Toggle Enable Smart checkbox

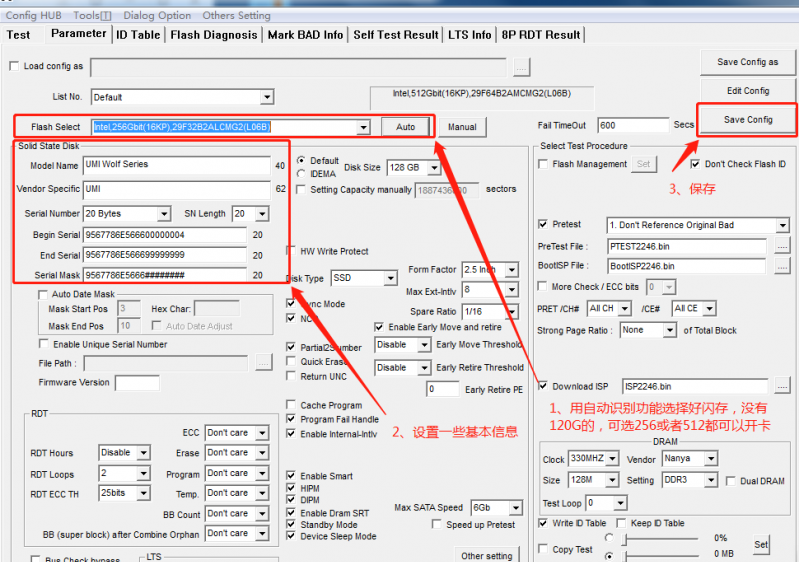point(291,475)
